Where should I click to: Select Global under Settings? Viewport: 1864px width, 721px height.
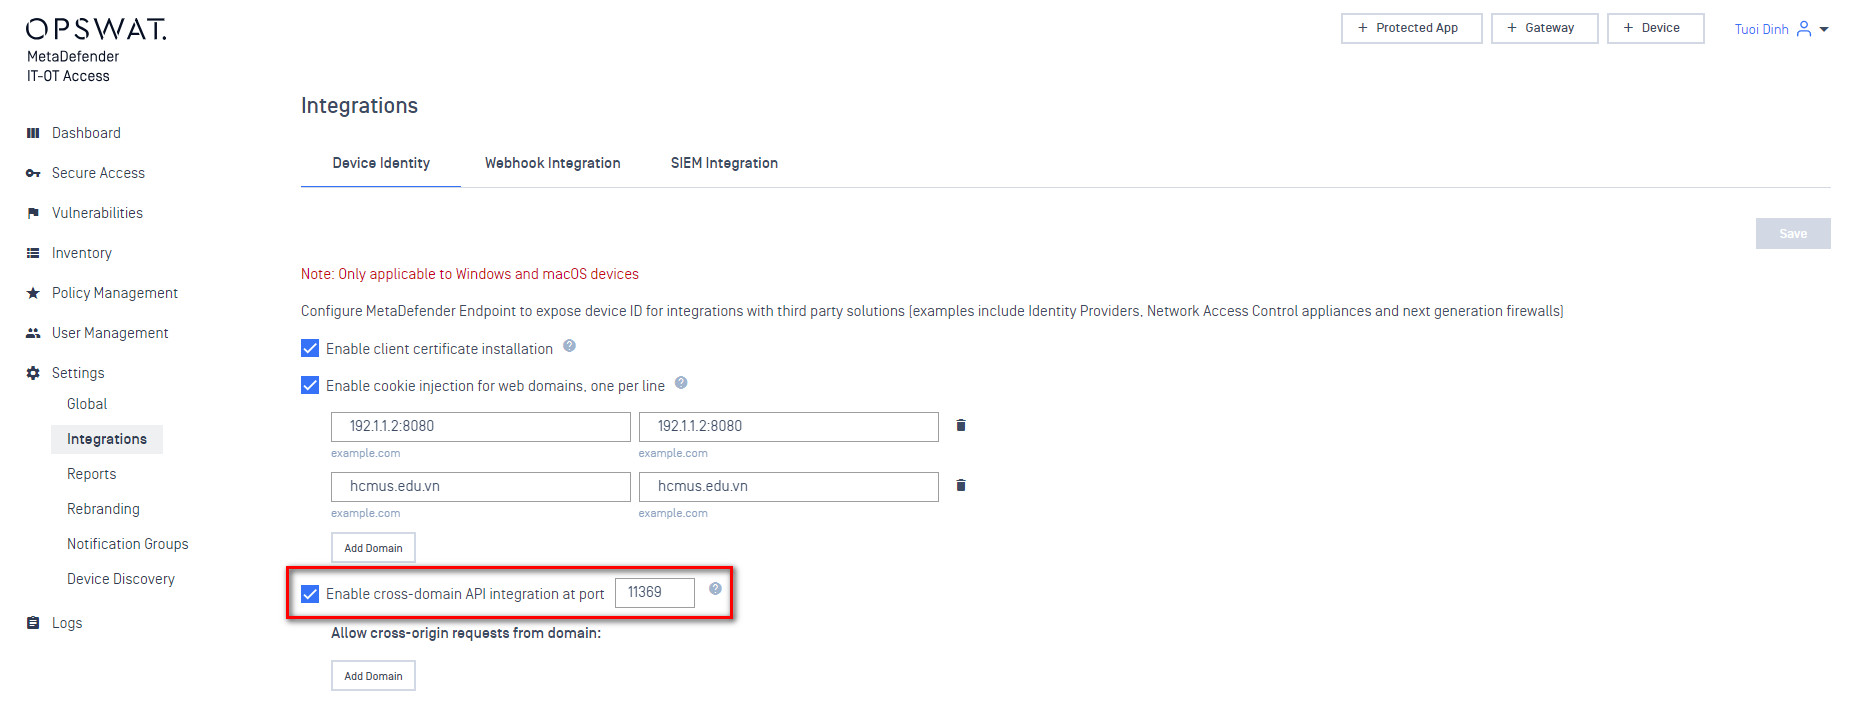tap(87, 404)
